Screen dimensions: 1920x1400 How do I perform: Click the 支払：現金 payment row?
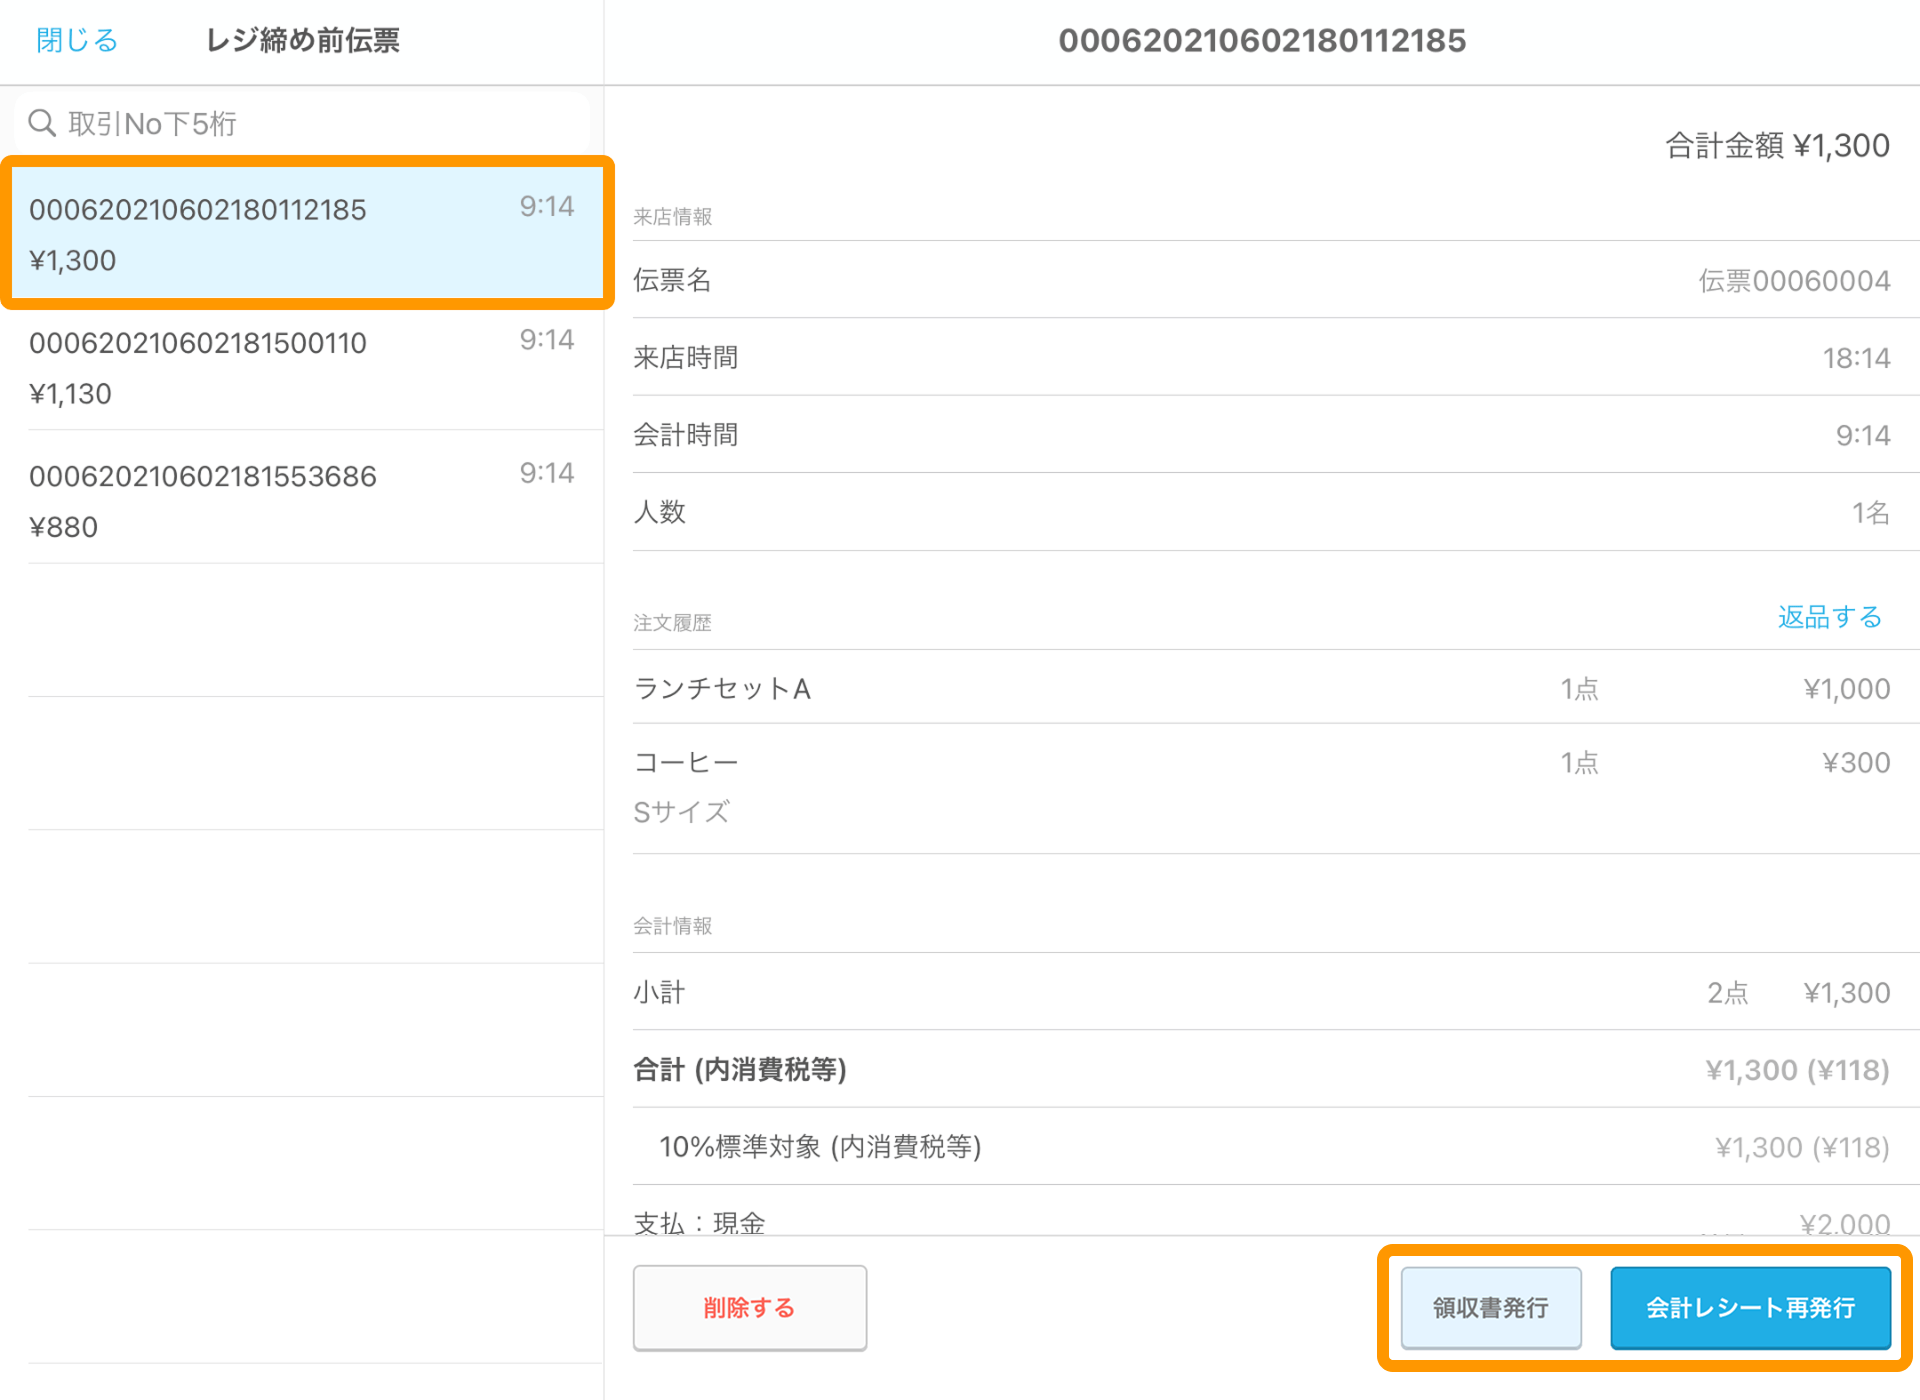pyautogui.click(x=1260, y=1222)
